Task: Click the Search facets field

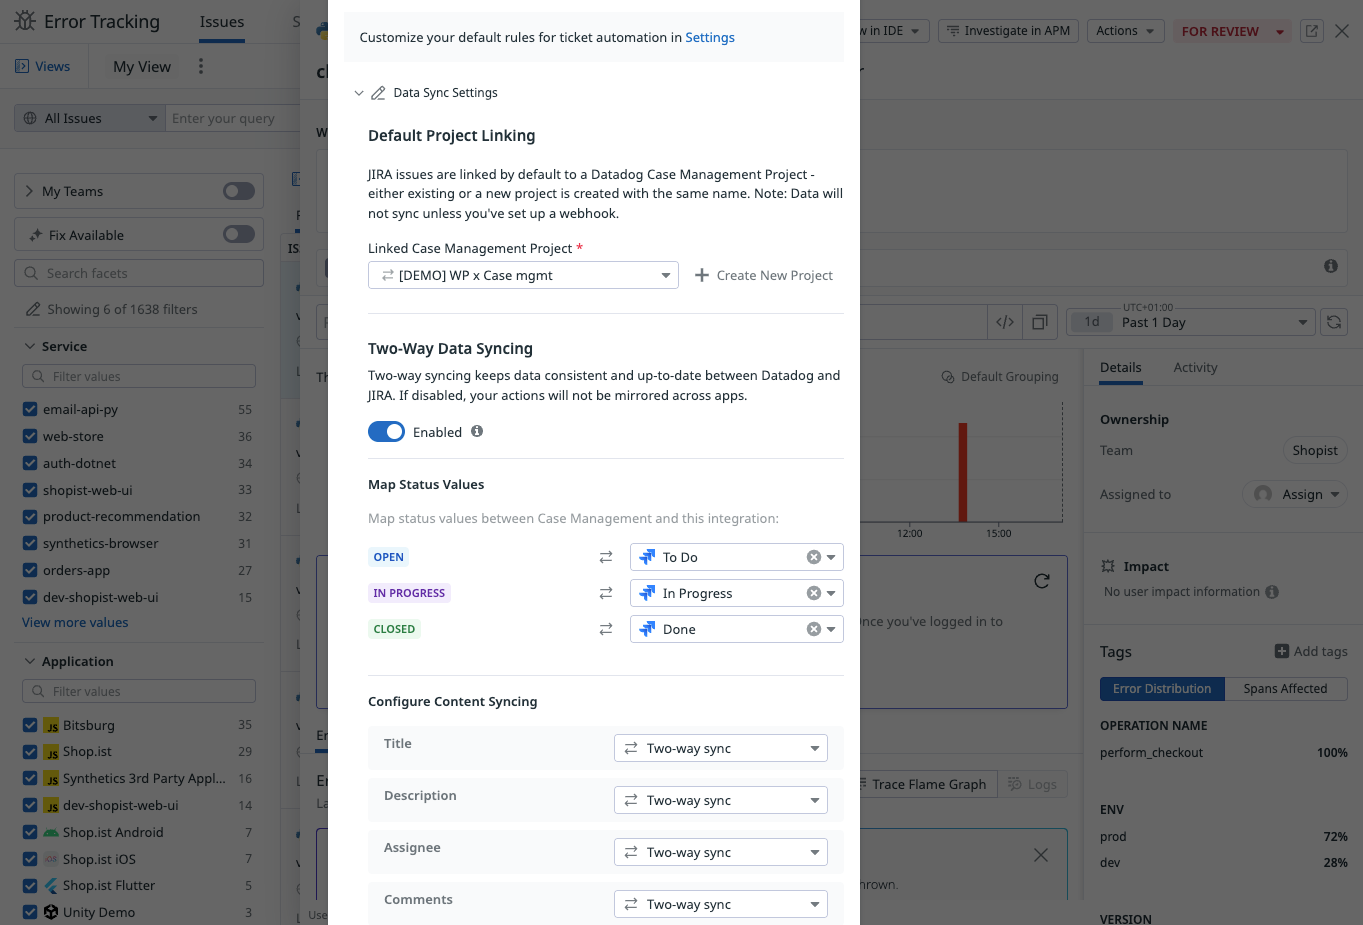Action: (x=140, y=273)
